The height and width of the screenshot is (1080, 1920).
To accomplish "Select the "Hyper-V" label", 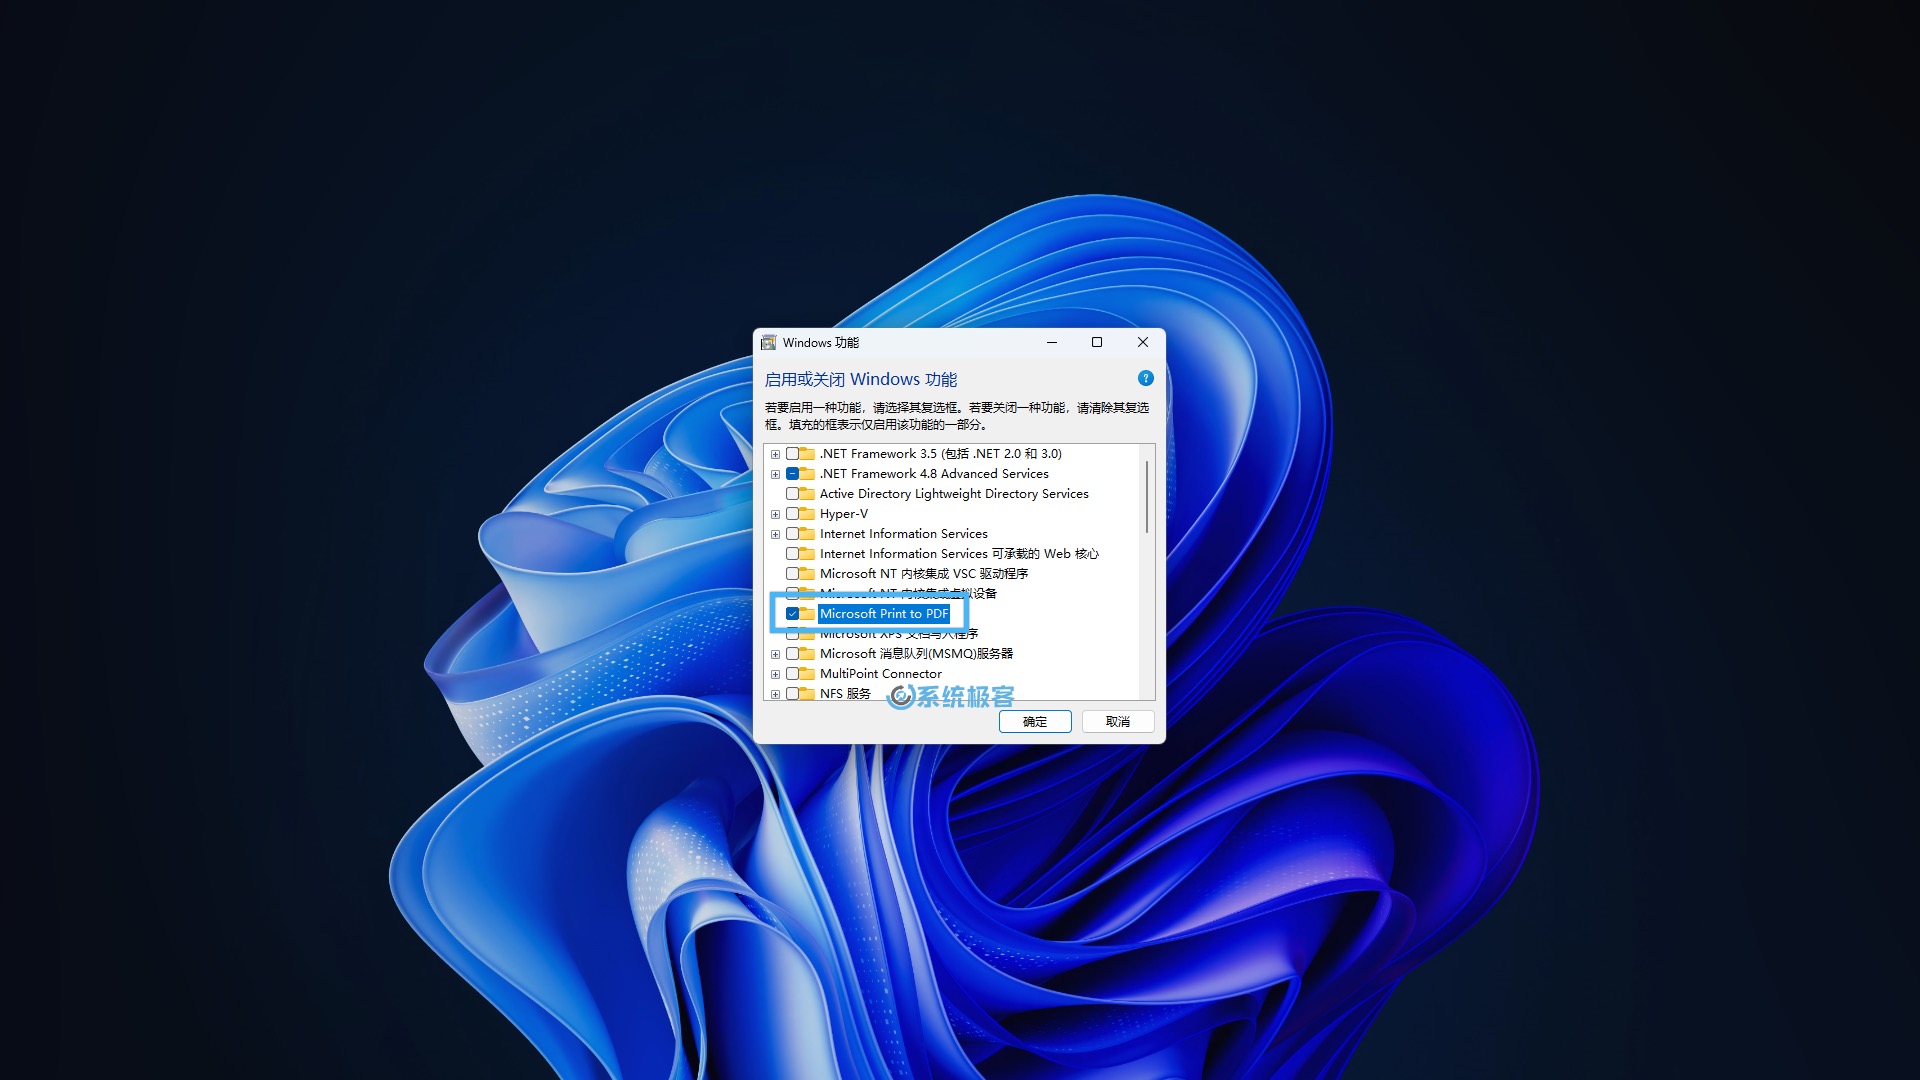I will tap(844, 514).
